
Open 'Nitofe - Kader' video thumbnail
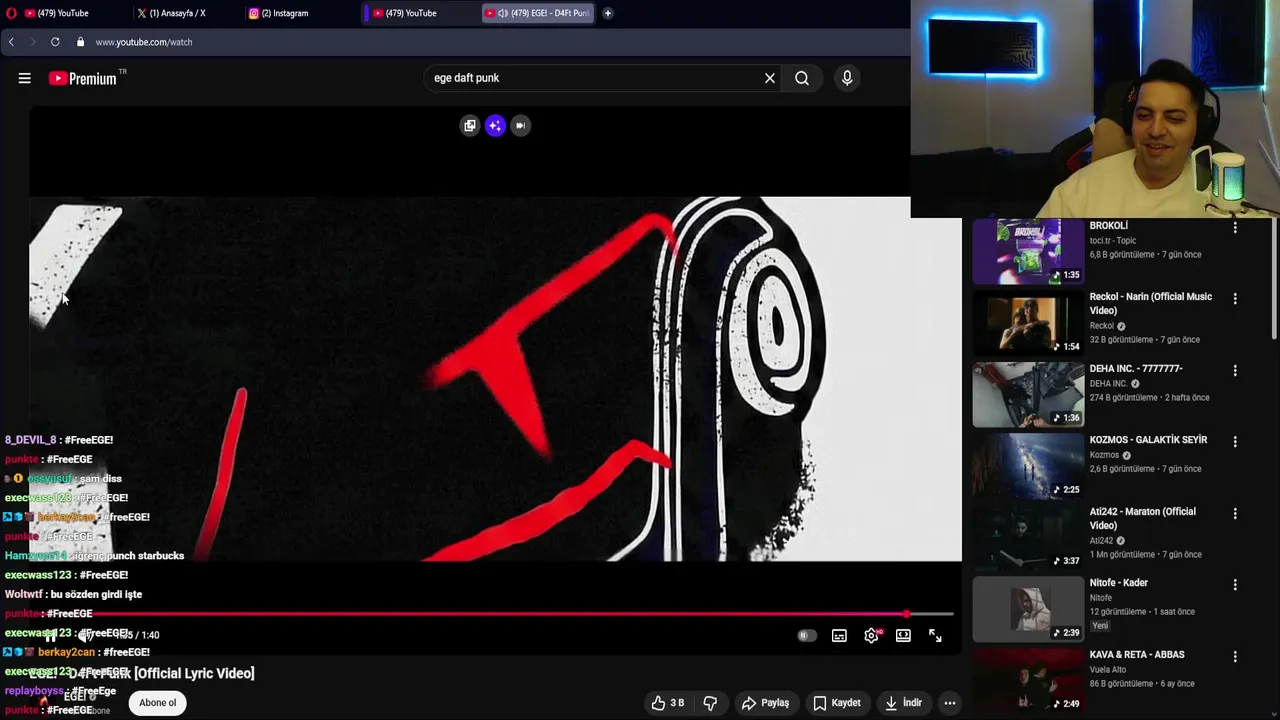pyautogui.click(x=1028, y=609)
